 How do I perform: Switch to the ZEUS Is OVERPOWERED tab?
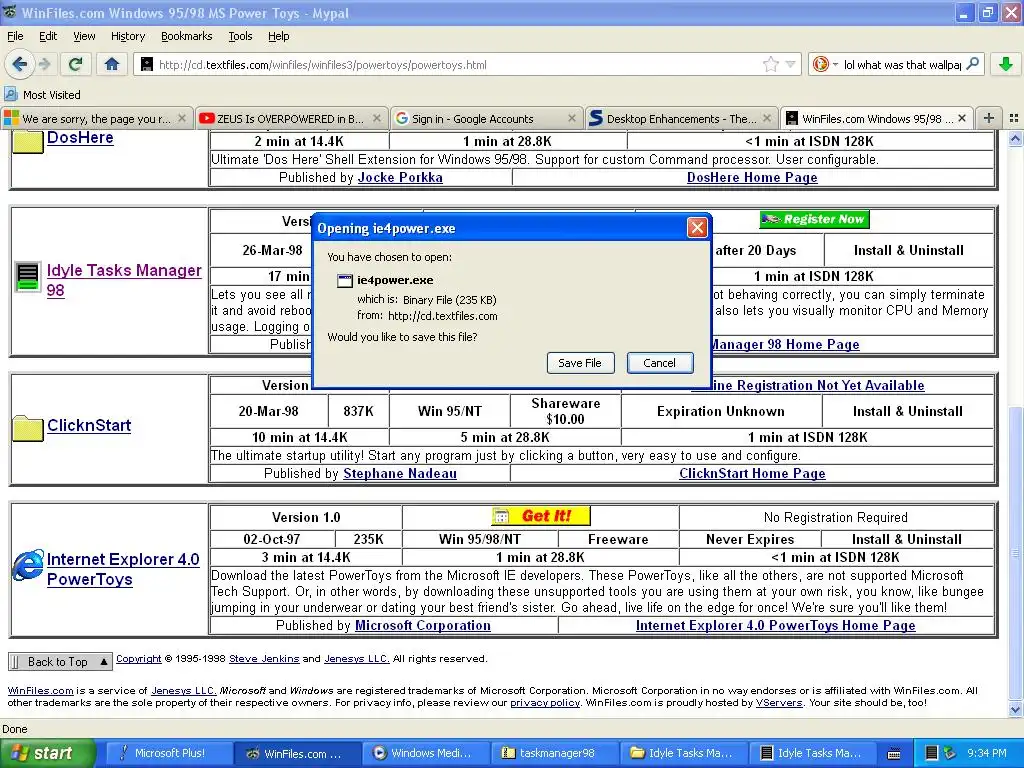291,118
